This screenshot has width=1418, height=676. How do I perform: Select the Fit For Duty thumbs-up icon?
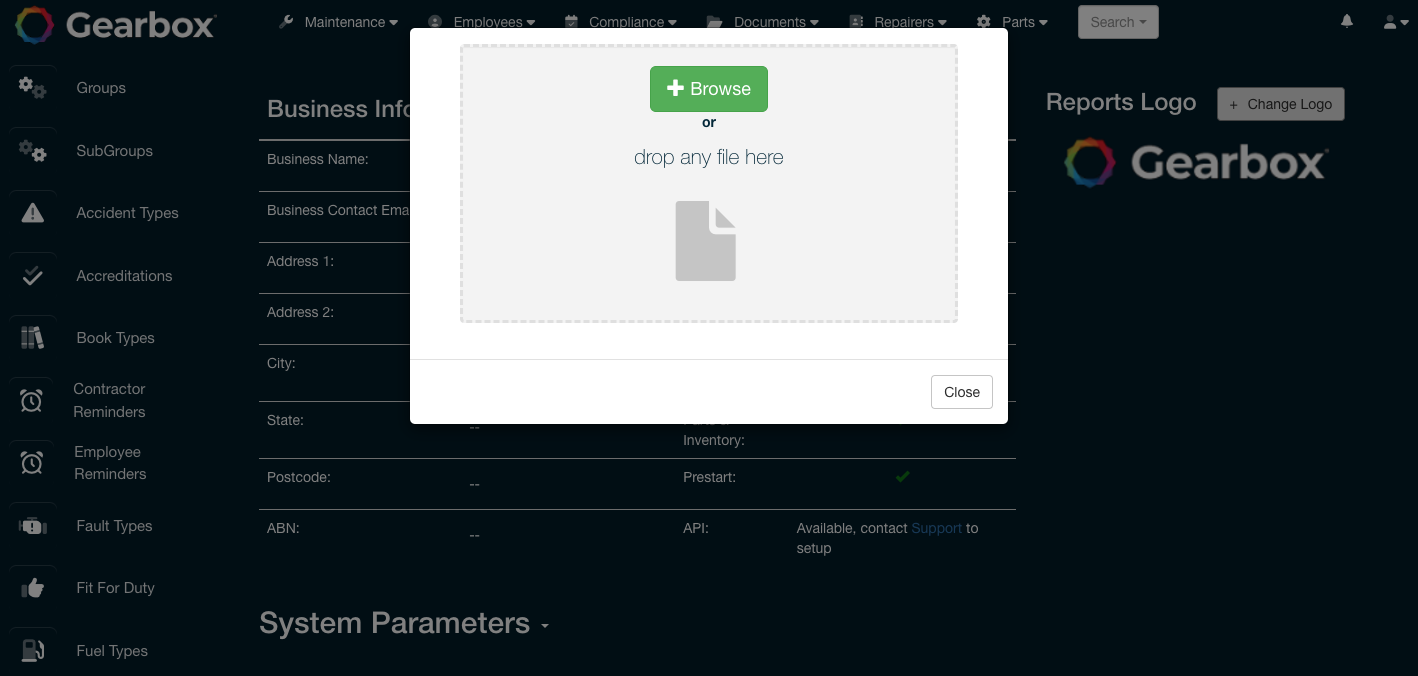pos(32,588)
